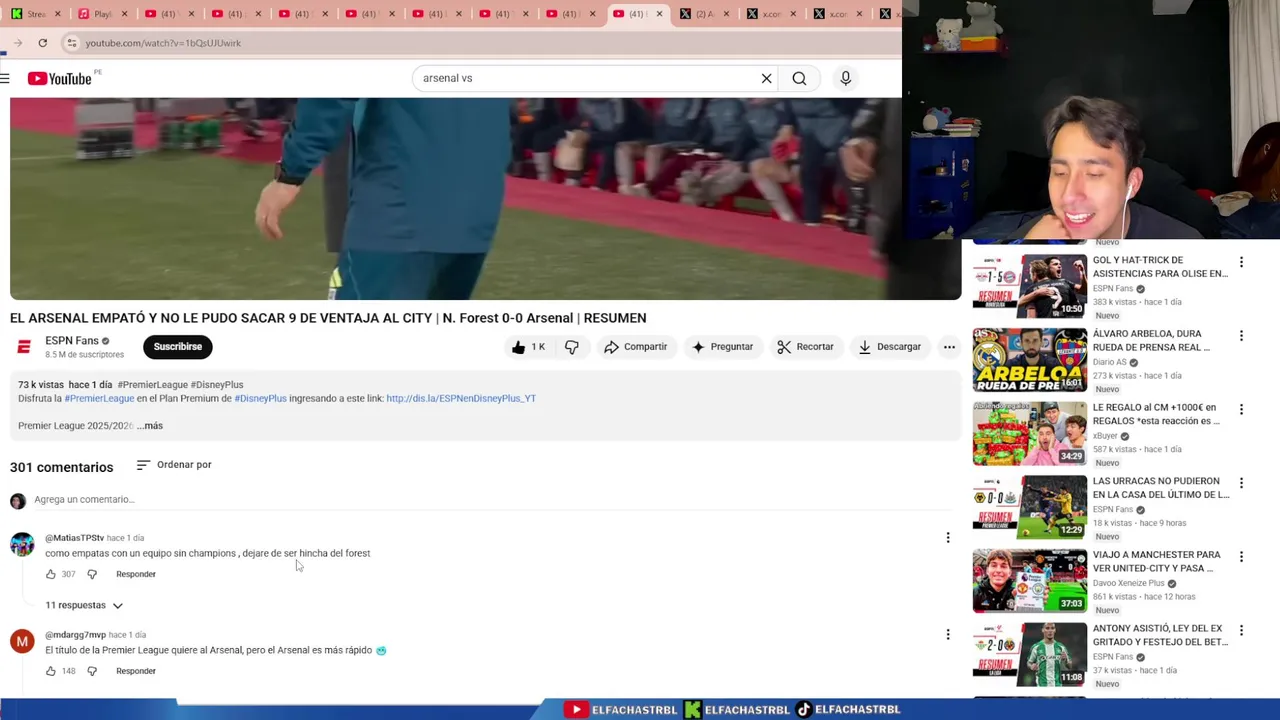This screenshot has height=720, width=1280.
Task: Reply to the @MatiasTPStv comment
Action: pos(136,574)
